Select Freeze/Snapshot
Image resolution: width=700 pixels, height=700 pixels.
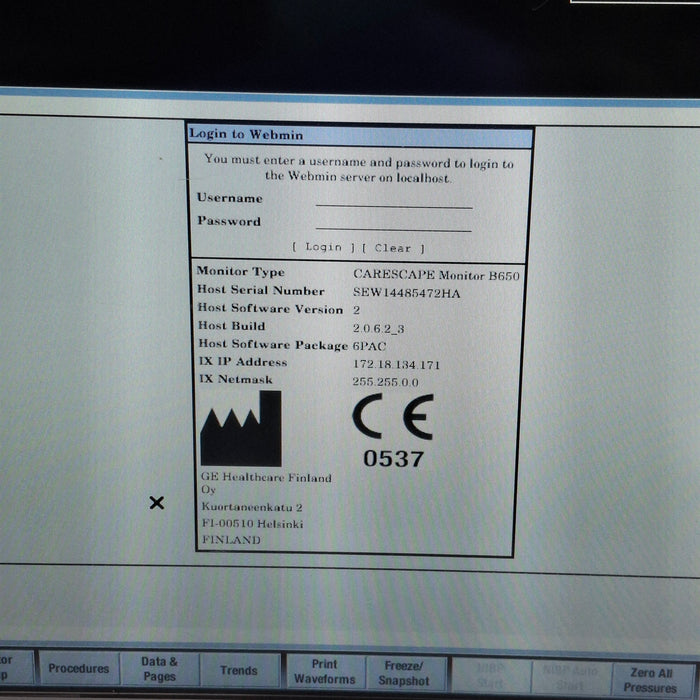coord(404,673)
